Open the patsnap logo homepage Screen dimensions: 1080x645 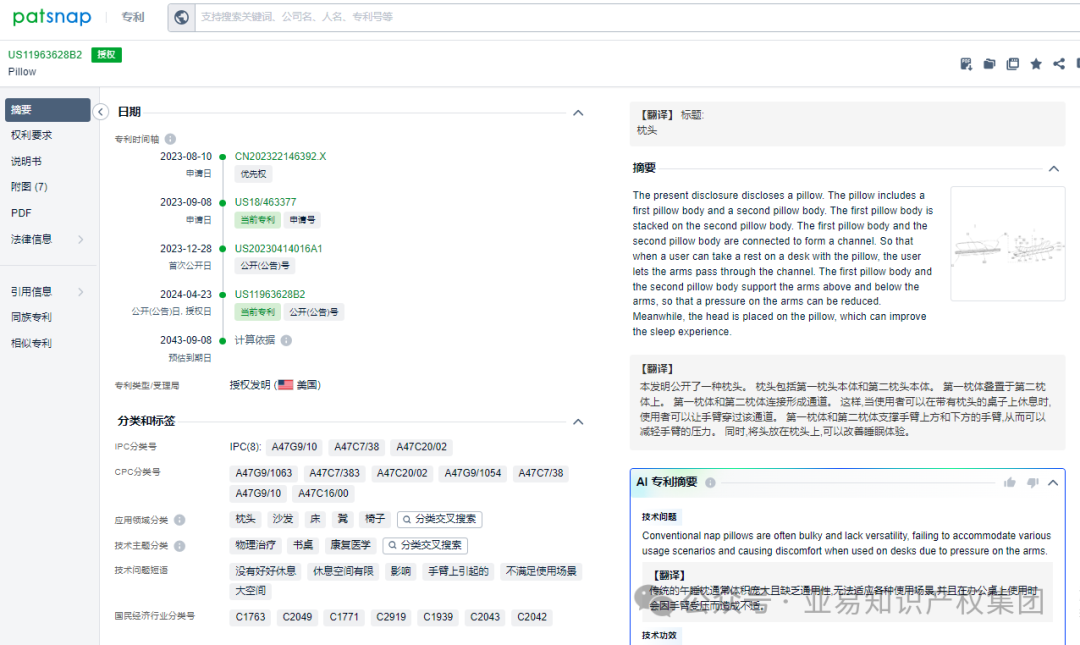pyautogui.click(x=51, y=16)
